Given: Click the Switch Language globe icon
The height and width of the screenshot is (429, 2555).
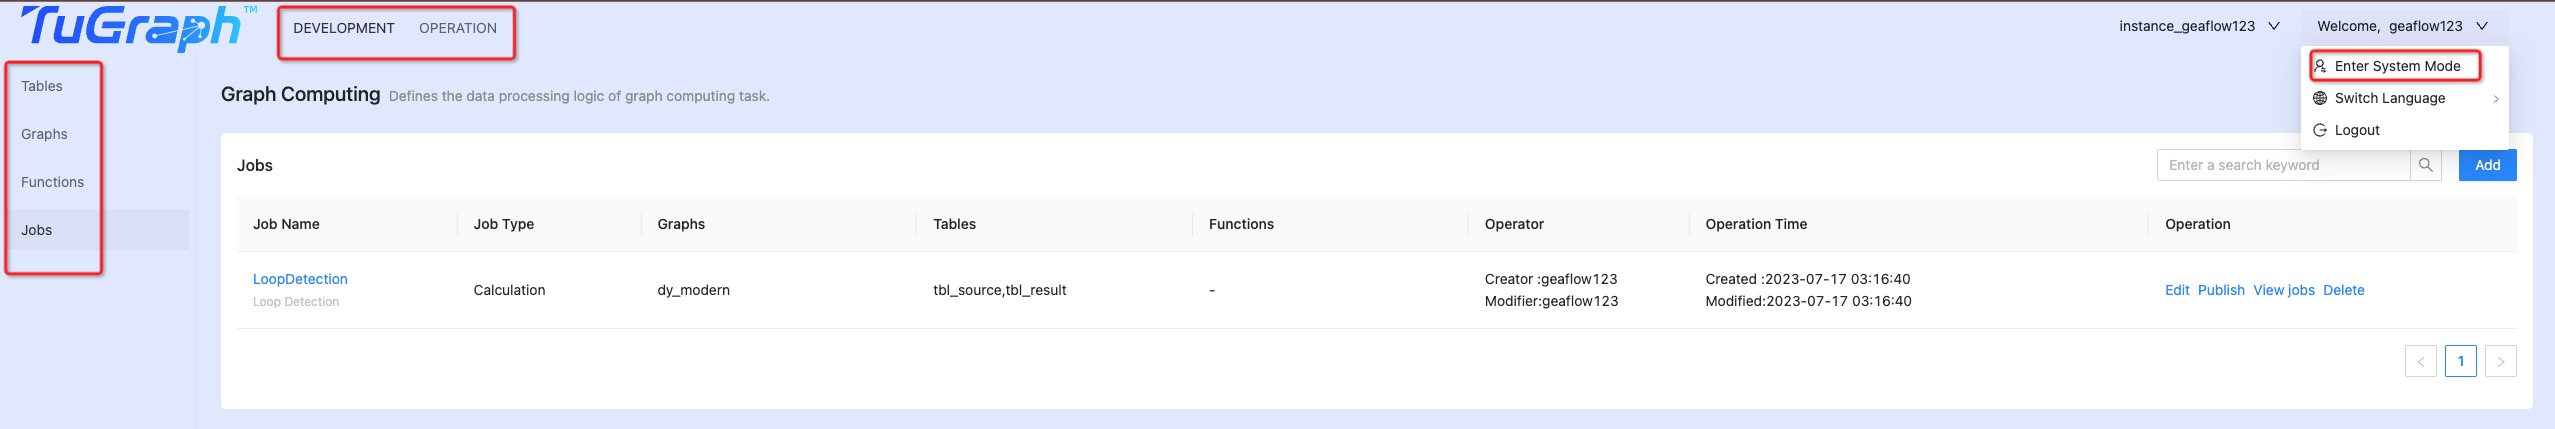Looking at the screenshot, I should pyautogui.click(x=2320, y=98).
